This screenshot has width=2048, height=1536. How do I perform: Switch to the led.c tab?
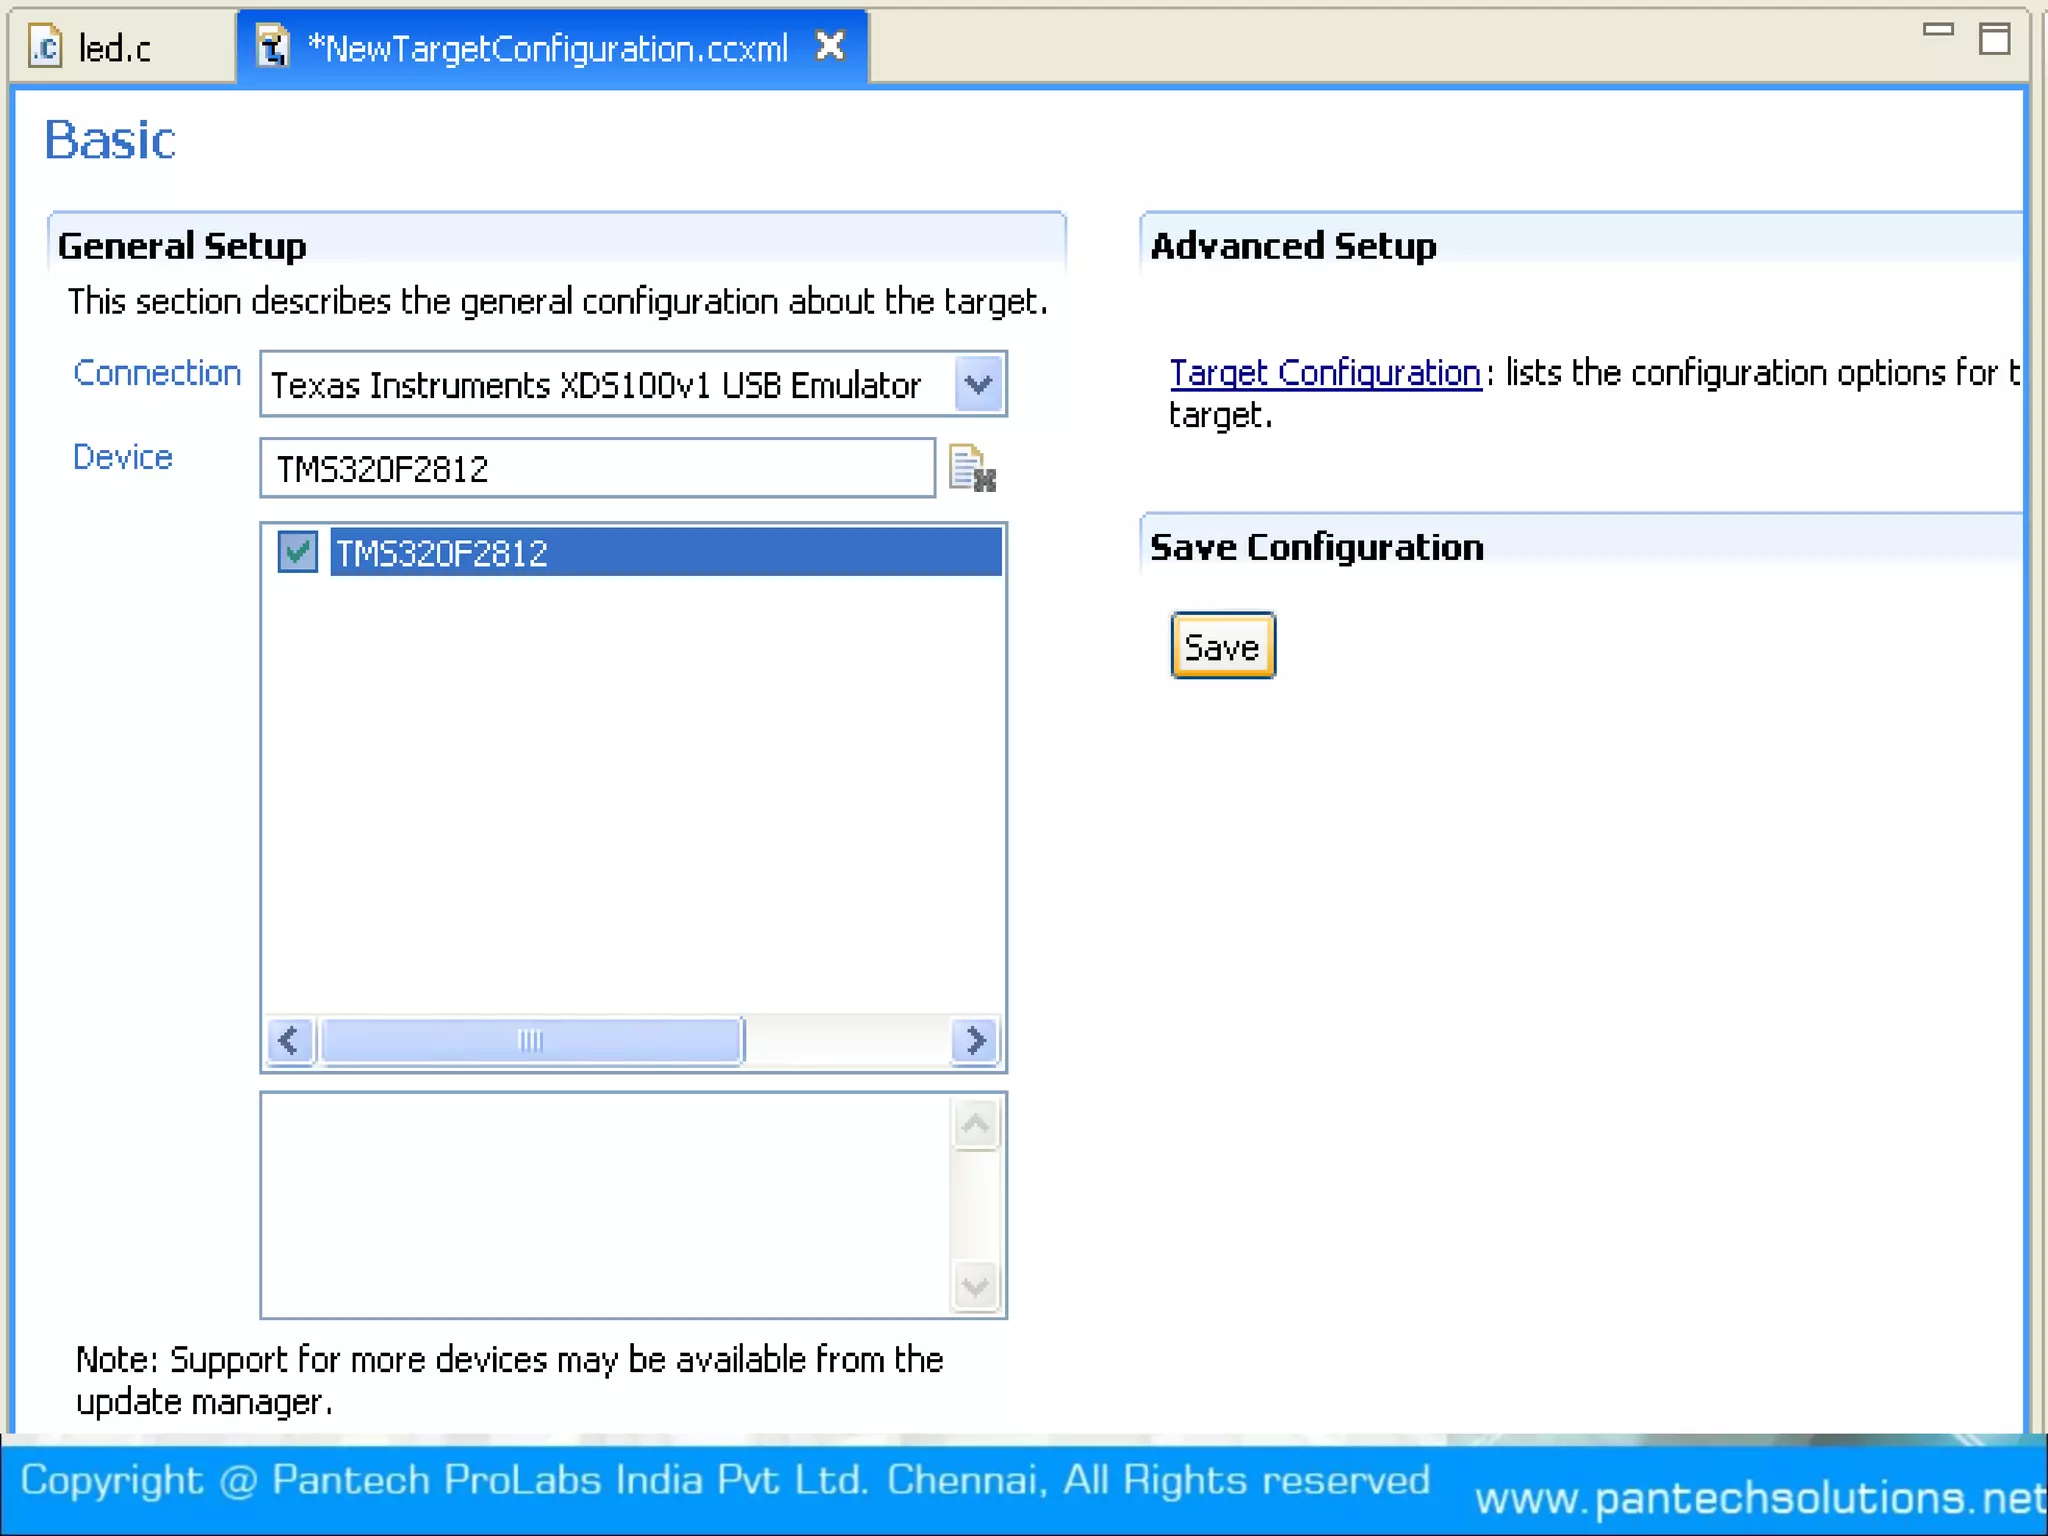[x=114, y=48]
